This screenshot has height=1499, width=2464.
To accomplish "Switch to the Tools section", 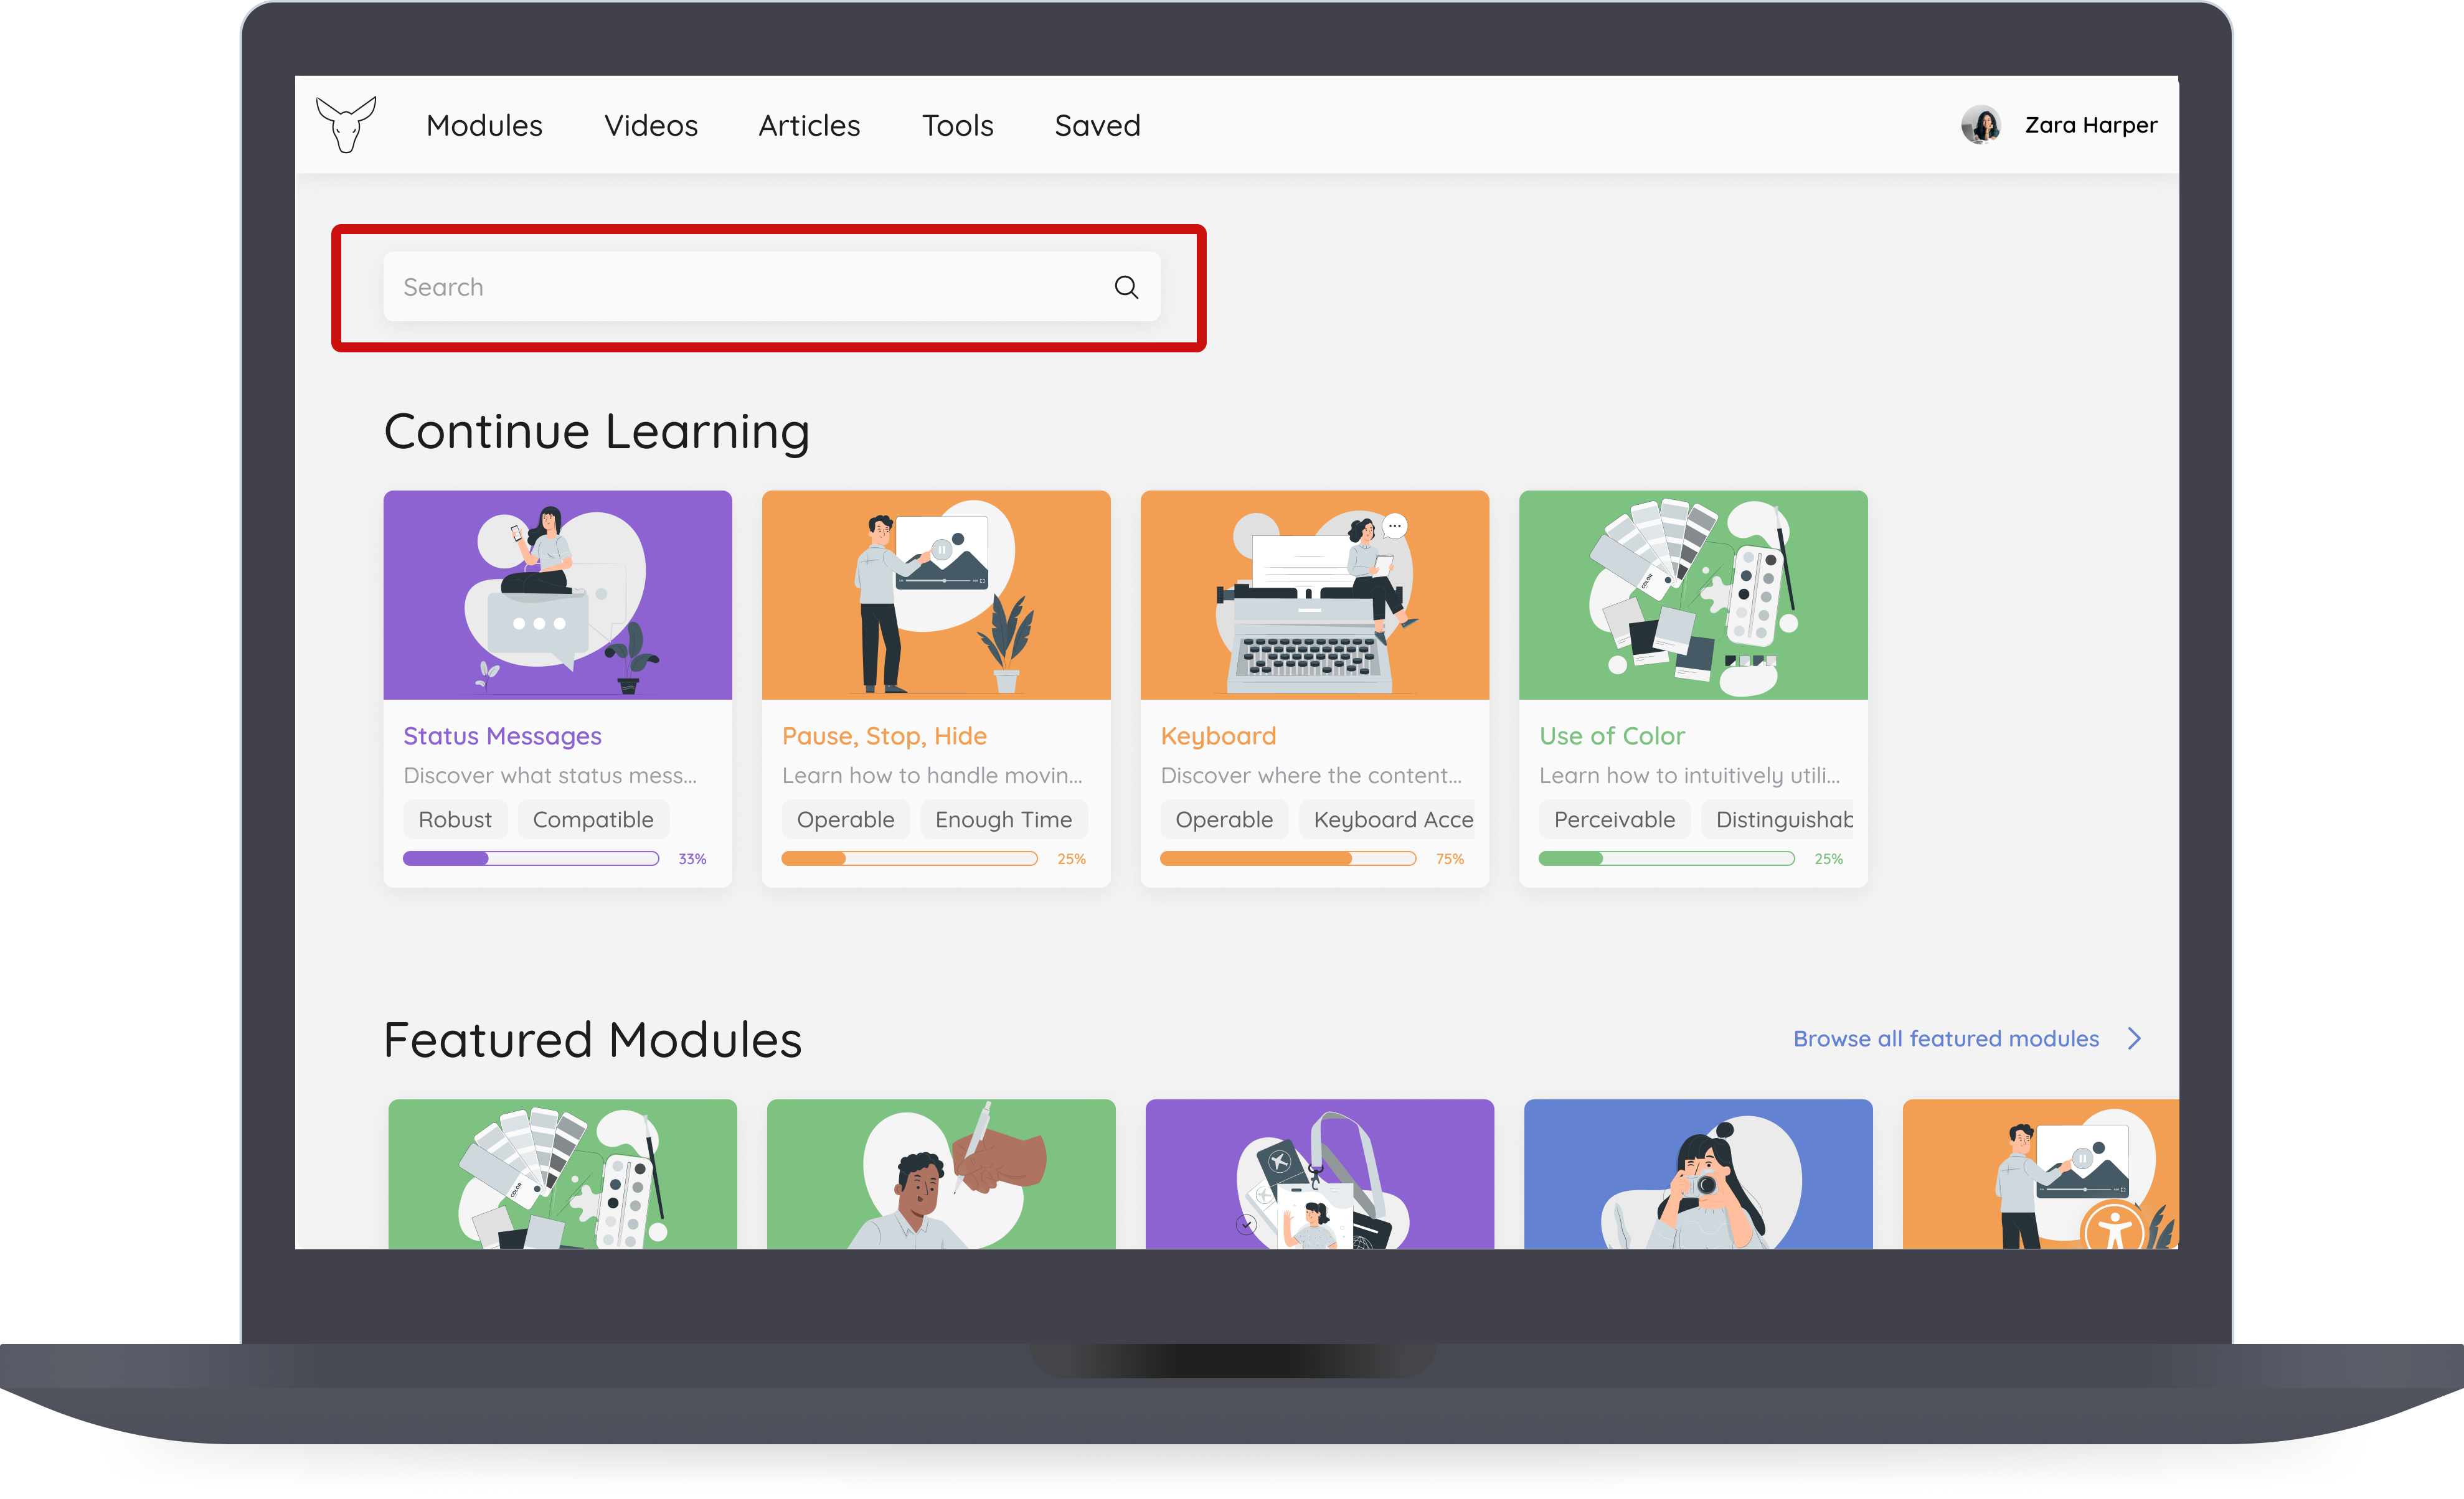I will pos(957,126).
